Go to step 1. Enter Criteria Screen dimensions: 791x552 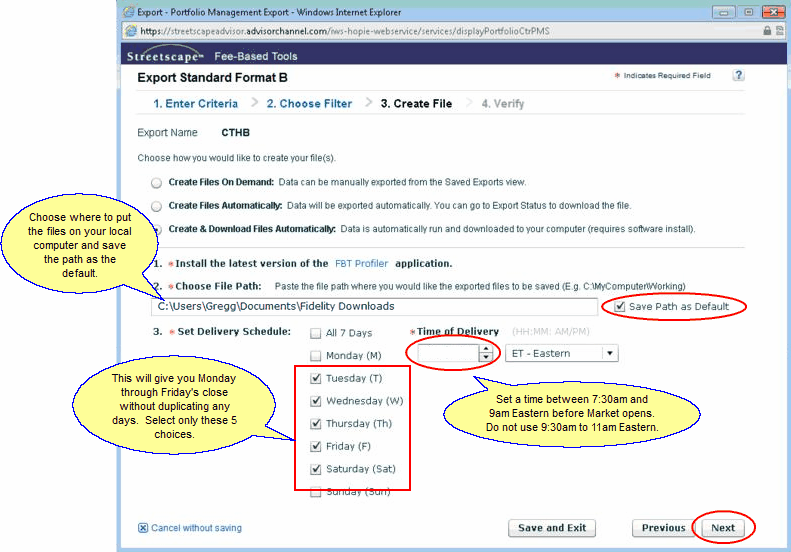point(195,103)
